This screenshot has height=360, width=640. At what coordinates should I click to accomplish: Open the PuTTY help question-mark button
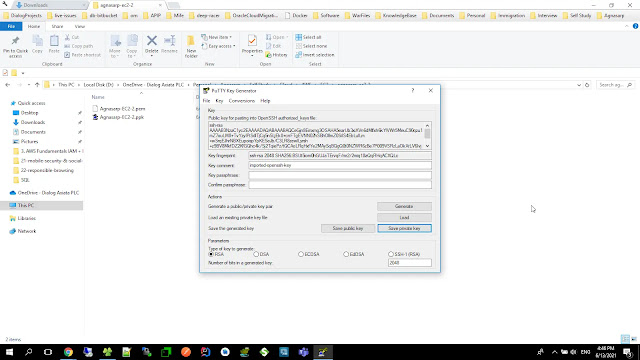[x=413, y=91]
